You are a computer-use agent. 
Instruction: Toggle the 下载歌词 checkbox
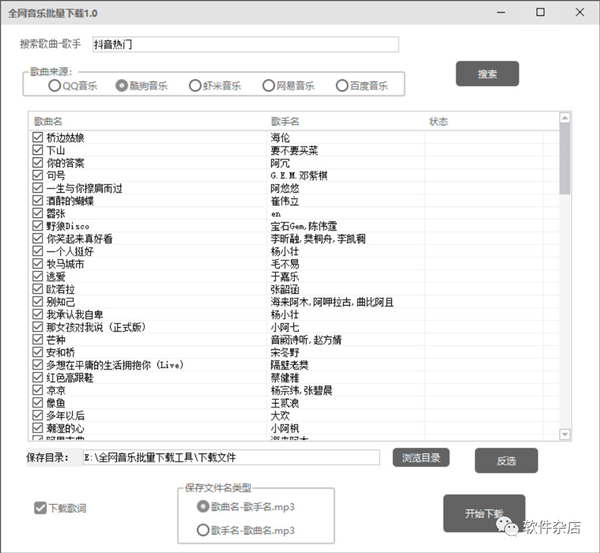coord(40,508)
